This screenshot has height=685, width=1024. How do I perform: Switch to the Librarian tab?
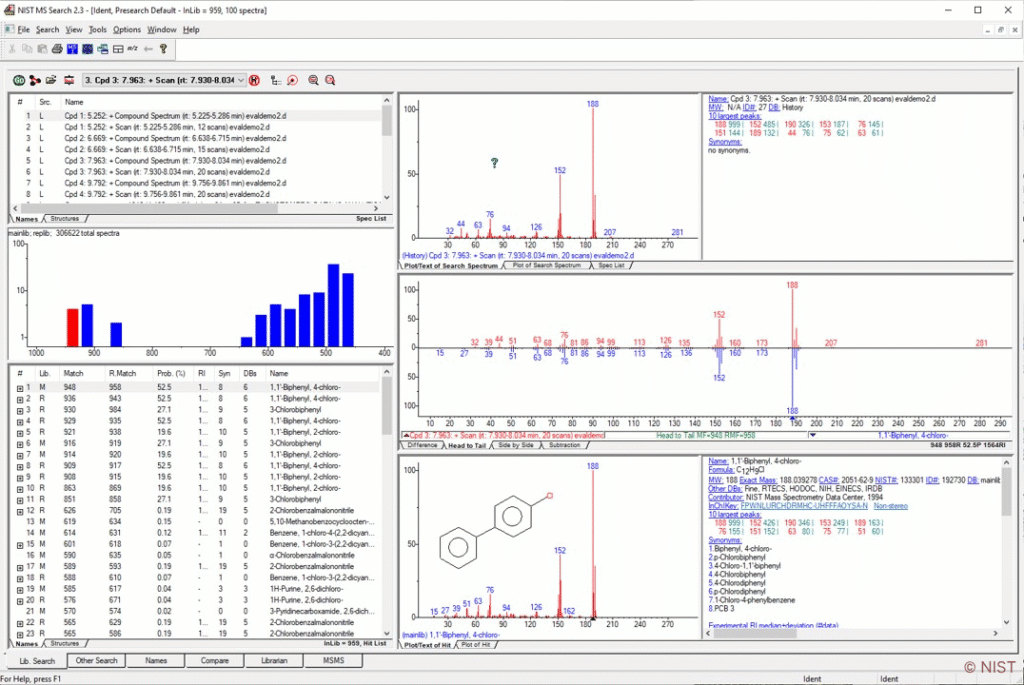click(274, 660)
